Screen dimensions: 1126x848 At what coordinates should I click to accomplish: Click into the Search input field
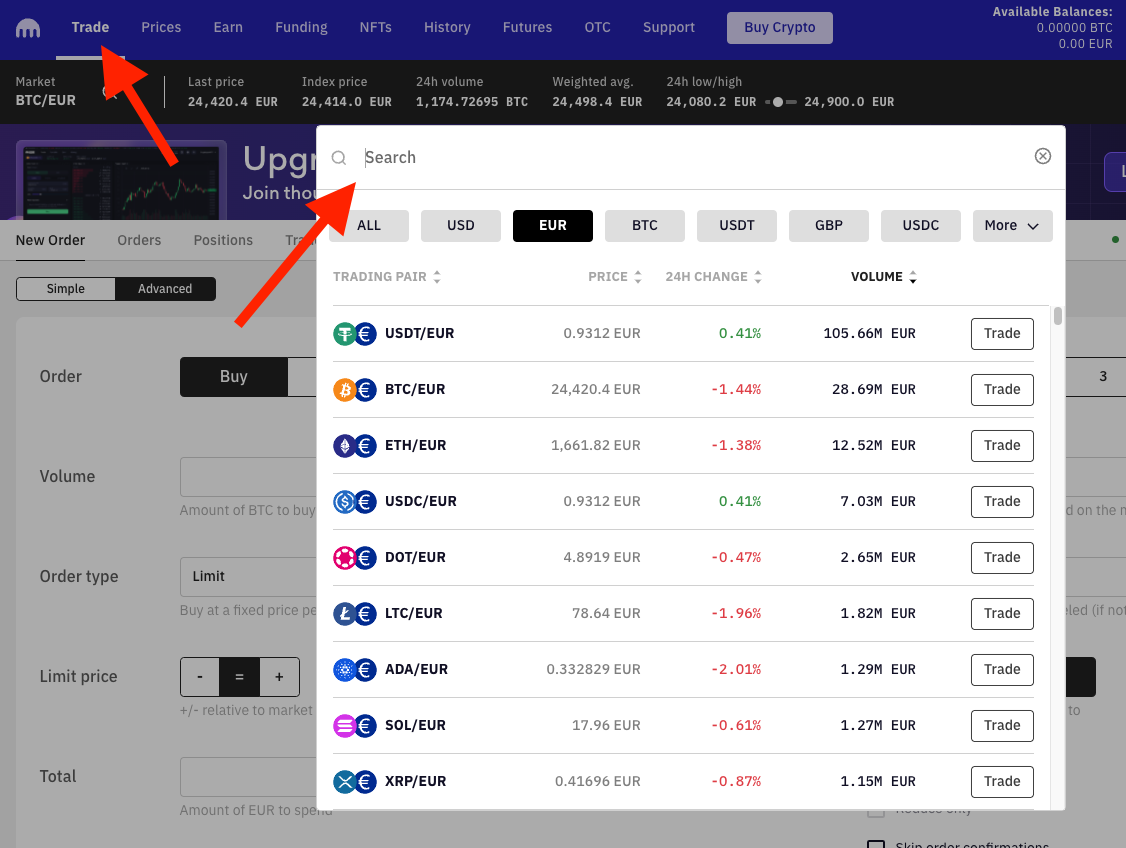(x=689, y=158)
